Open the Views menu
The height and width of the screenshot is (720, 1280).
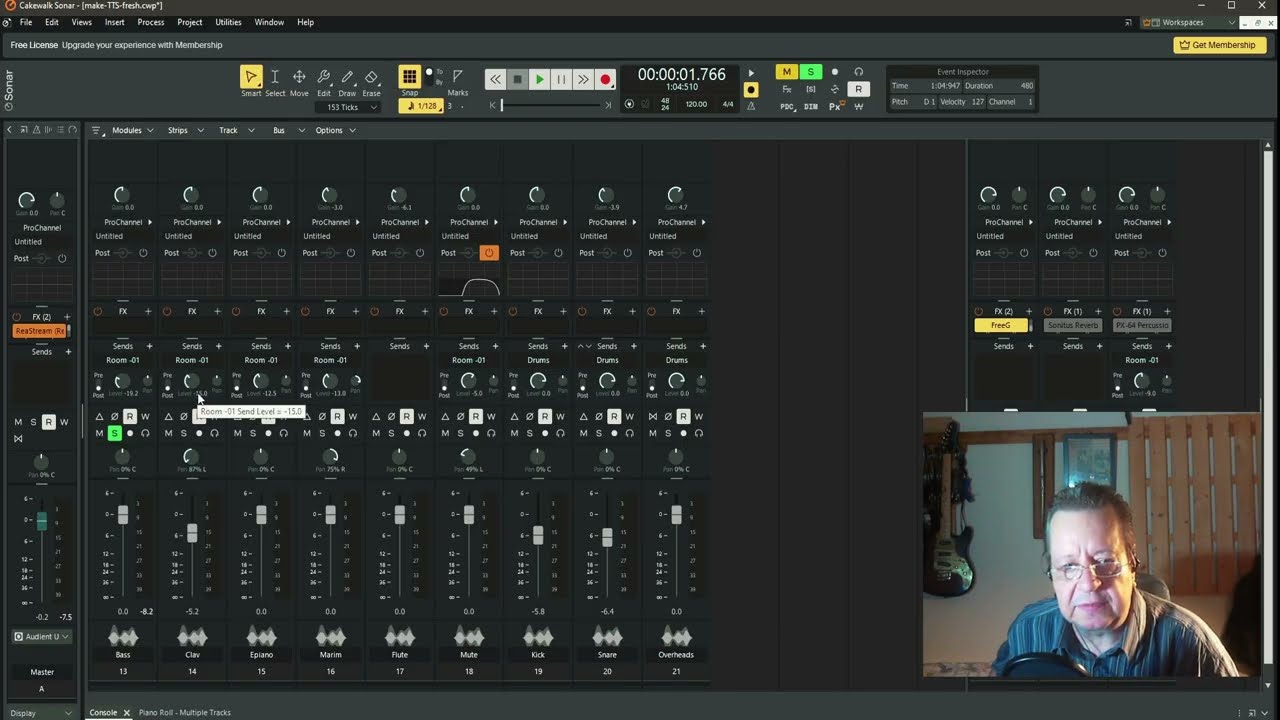81,22
